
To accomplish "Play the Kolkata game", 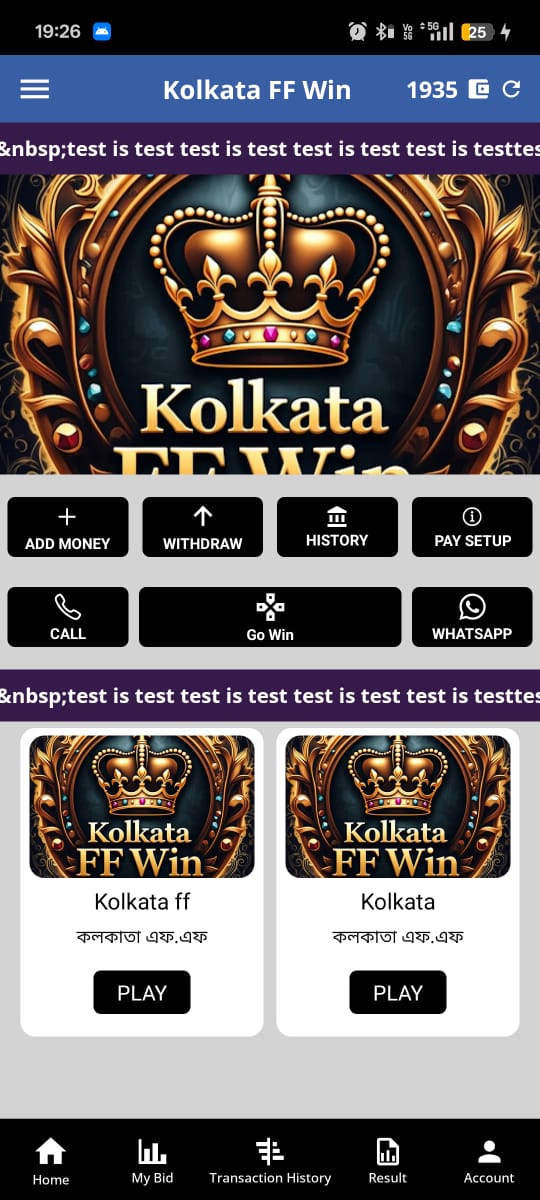I will click(x=398, y=993).
